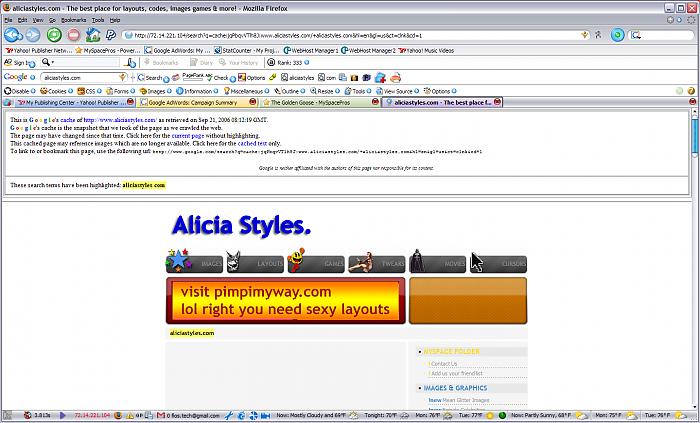Click the Layouts navigation button
Image resolution: width=700 pixels, height=423 pixels.
click(x=255, y=262)
